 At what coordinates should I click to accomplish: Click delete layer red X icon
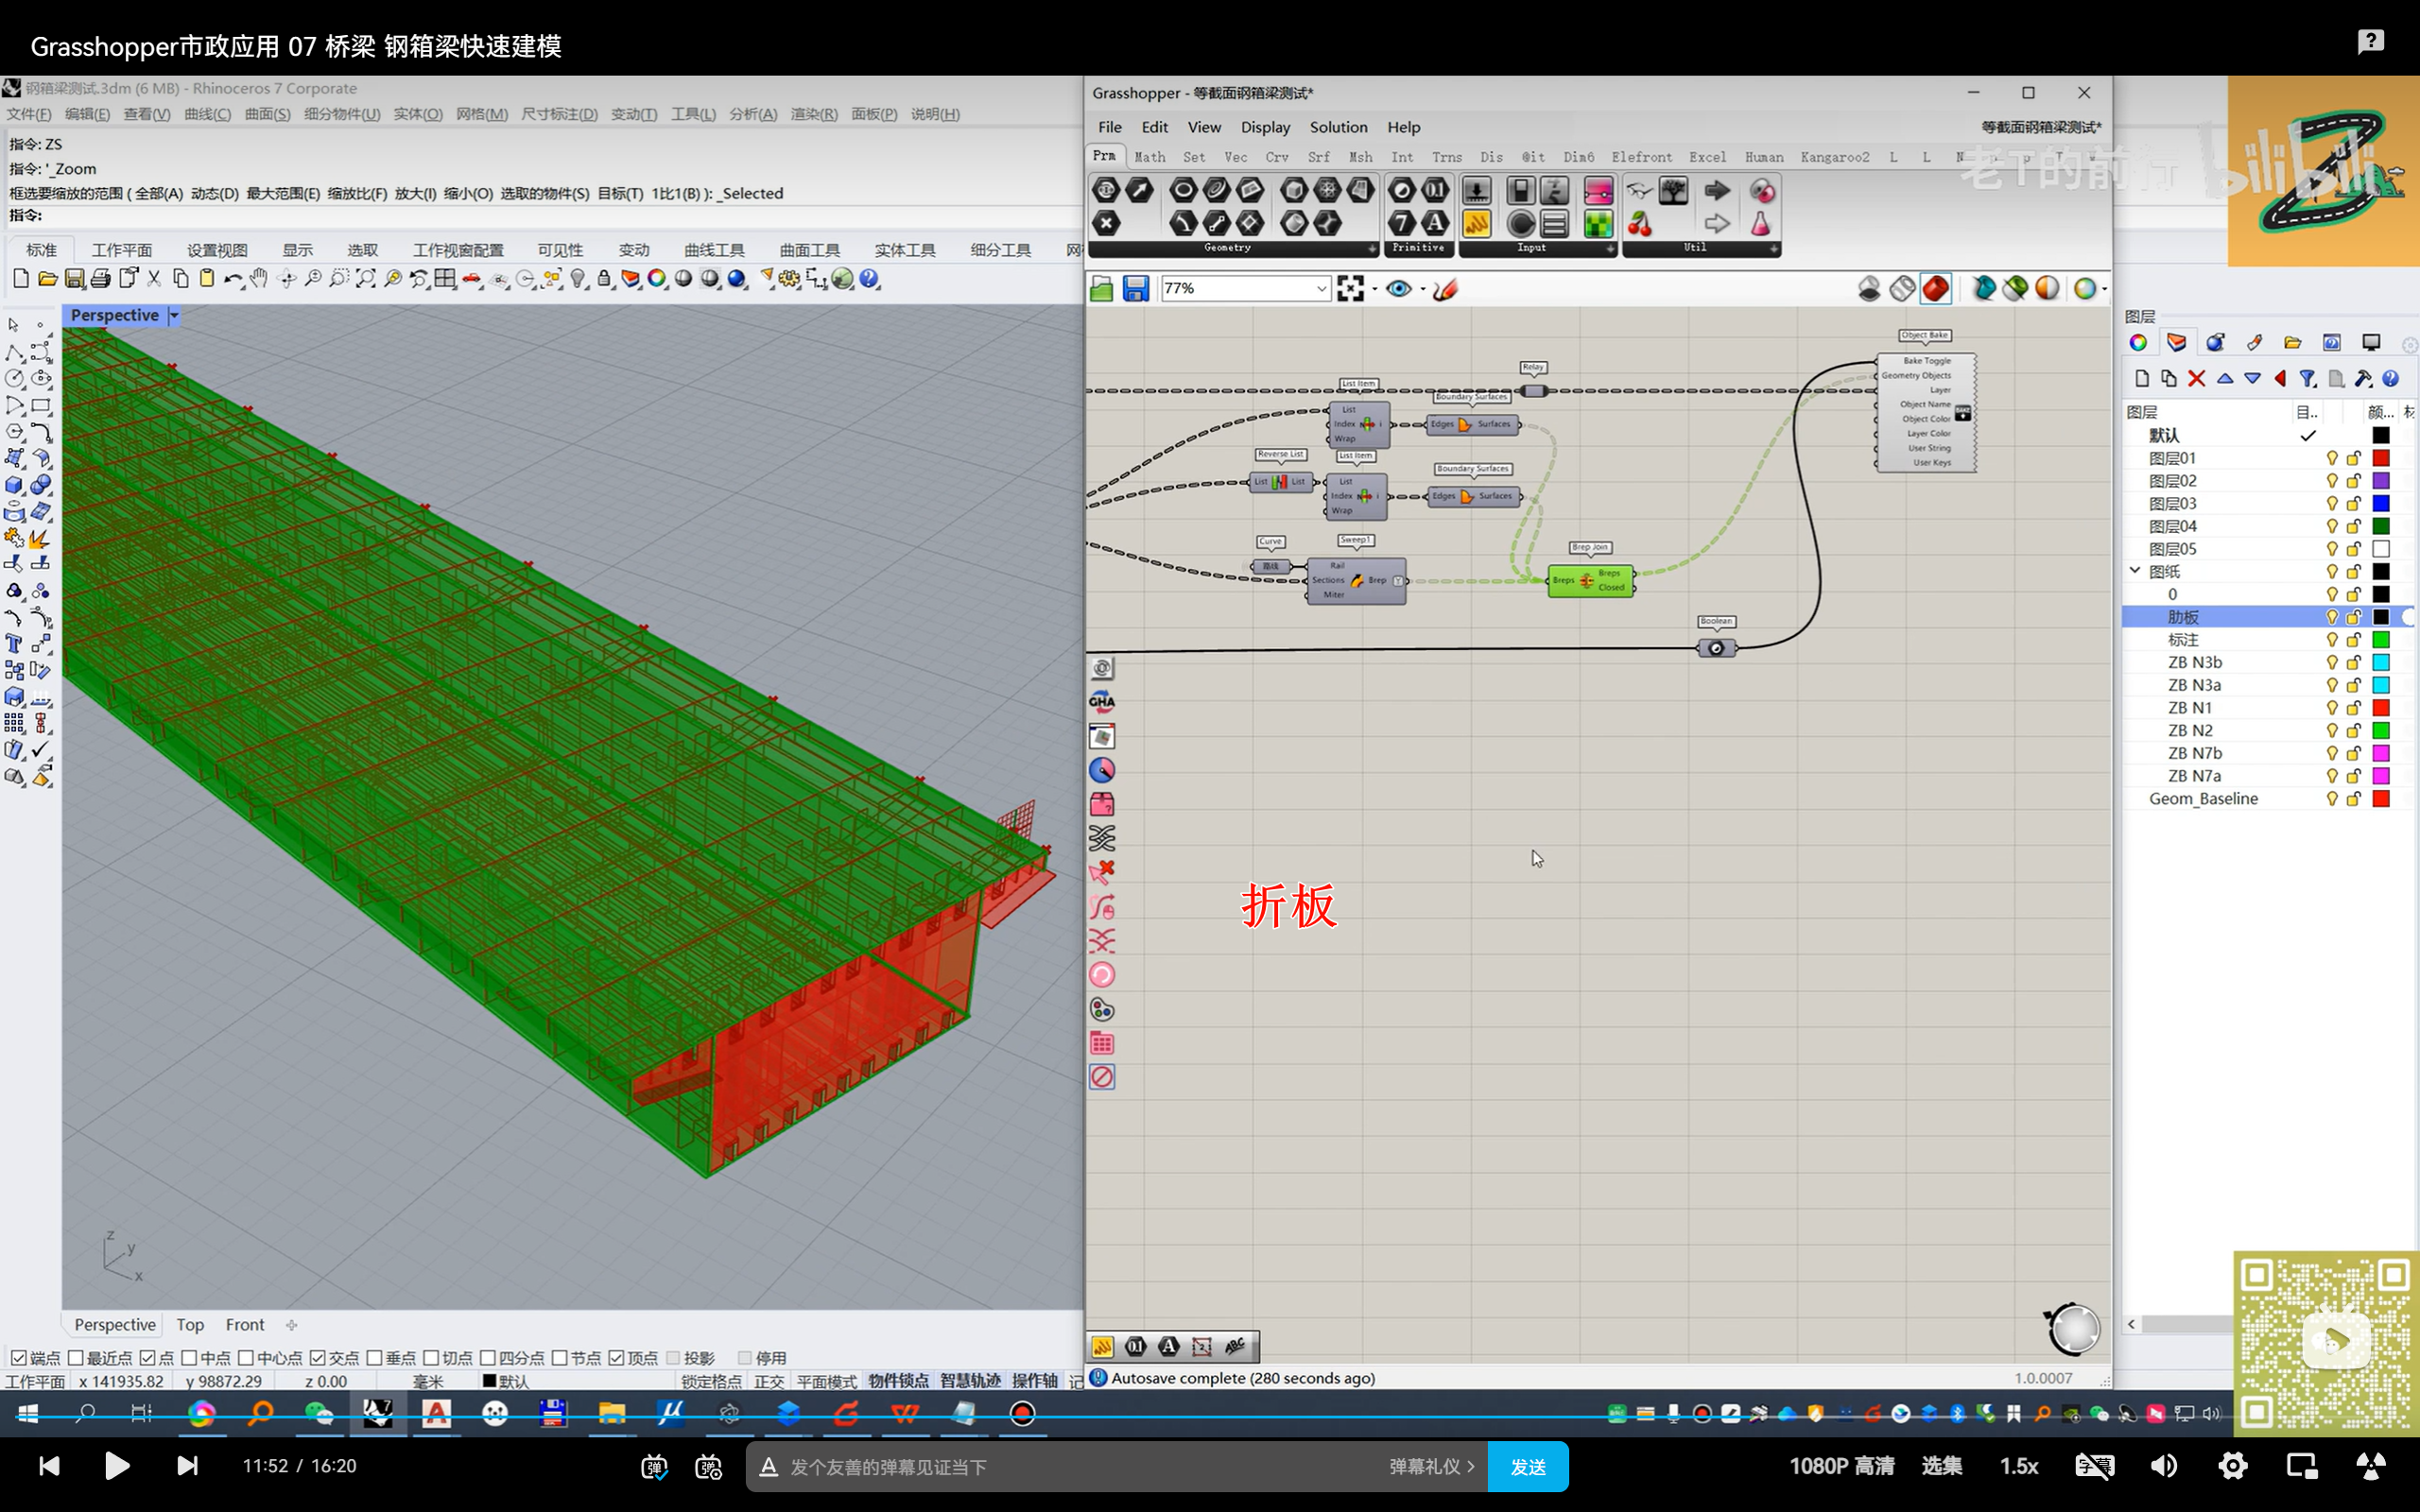point(2196,378)
